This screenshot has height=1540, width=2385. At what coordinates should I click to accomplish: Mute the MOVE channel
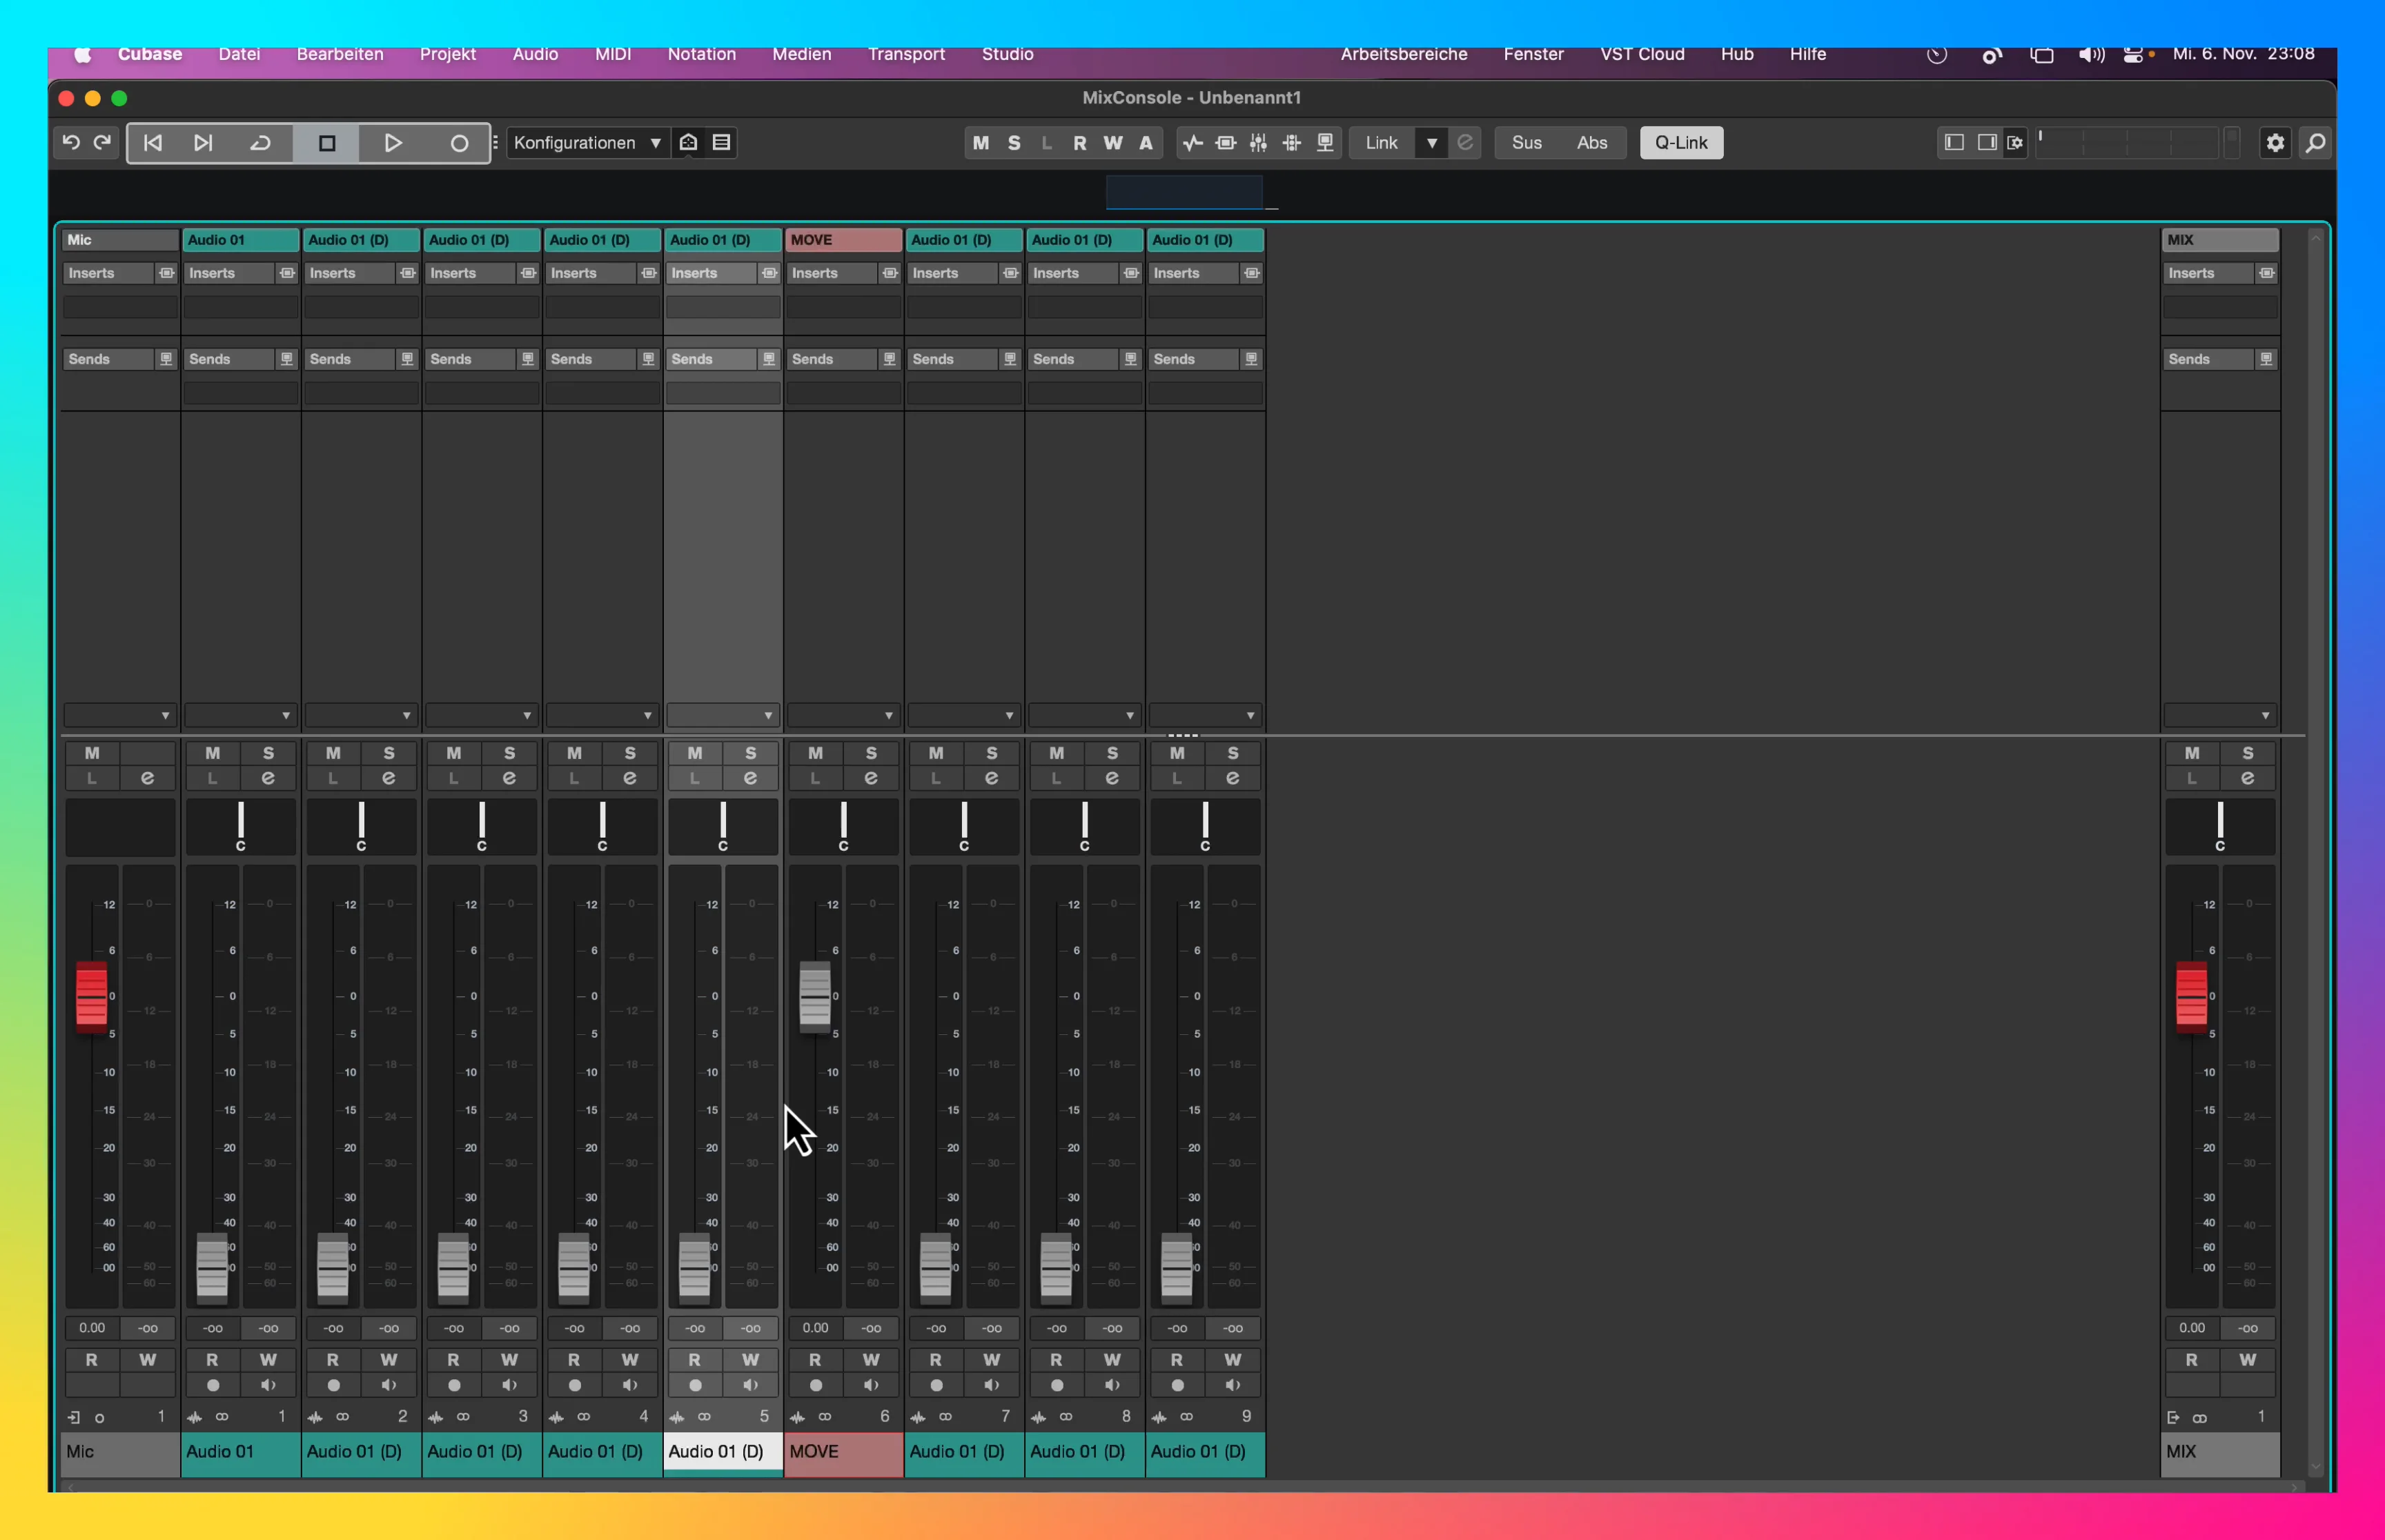click(x=815, y=753)
